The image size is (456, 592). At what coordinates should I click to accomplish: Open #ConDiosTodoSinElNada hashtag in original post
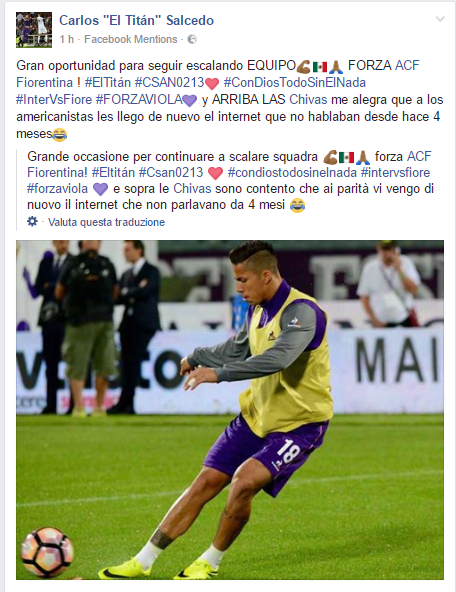click(x=295, y=82)
